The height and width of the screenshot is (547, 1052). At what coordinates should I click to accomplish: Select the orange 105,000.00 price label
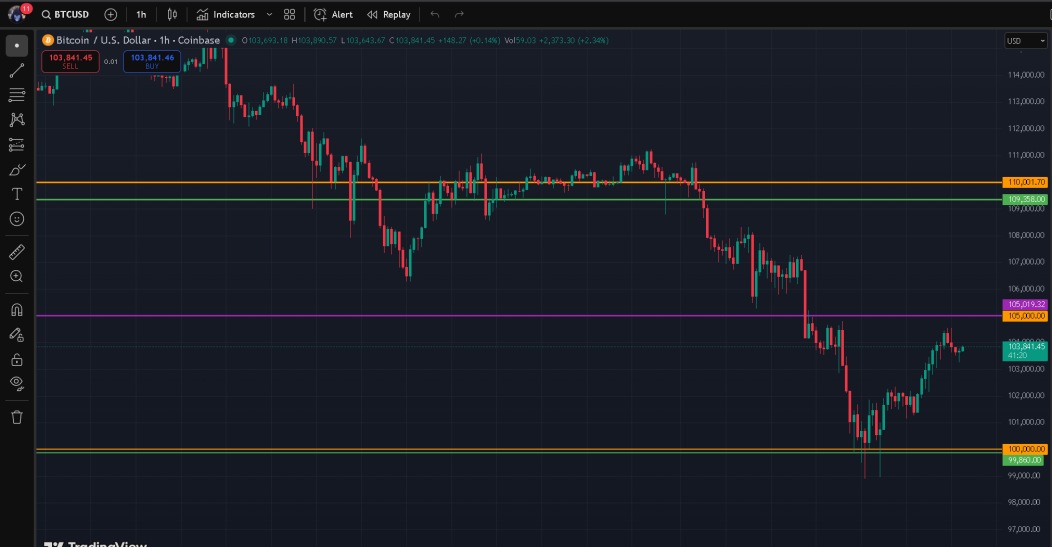[x=1025, y=315]
